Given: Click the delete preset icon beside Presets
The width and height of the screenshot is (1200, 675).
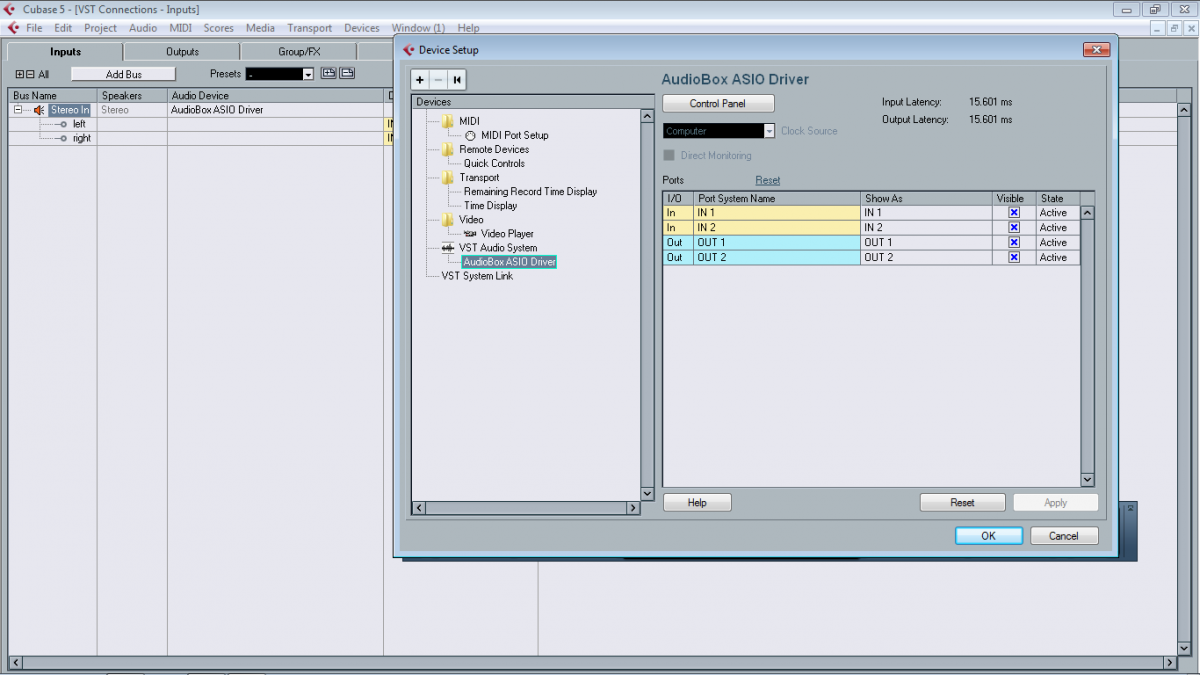Looking at the screenshot, I should (x=347, y=73).
